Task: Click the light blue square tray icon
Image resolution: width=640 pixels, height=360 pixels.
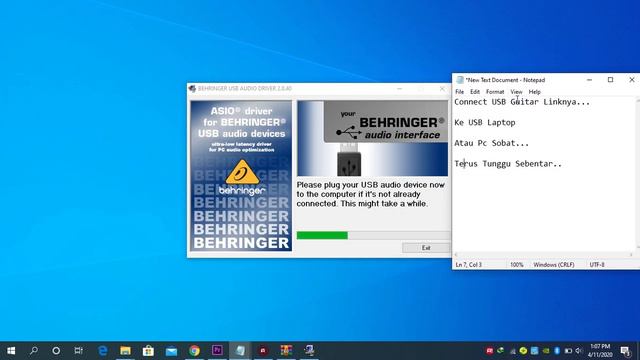Action: 534,351
